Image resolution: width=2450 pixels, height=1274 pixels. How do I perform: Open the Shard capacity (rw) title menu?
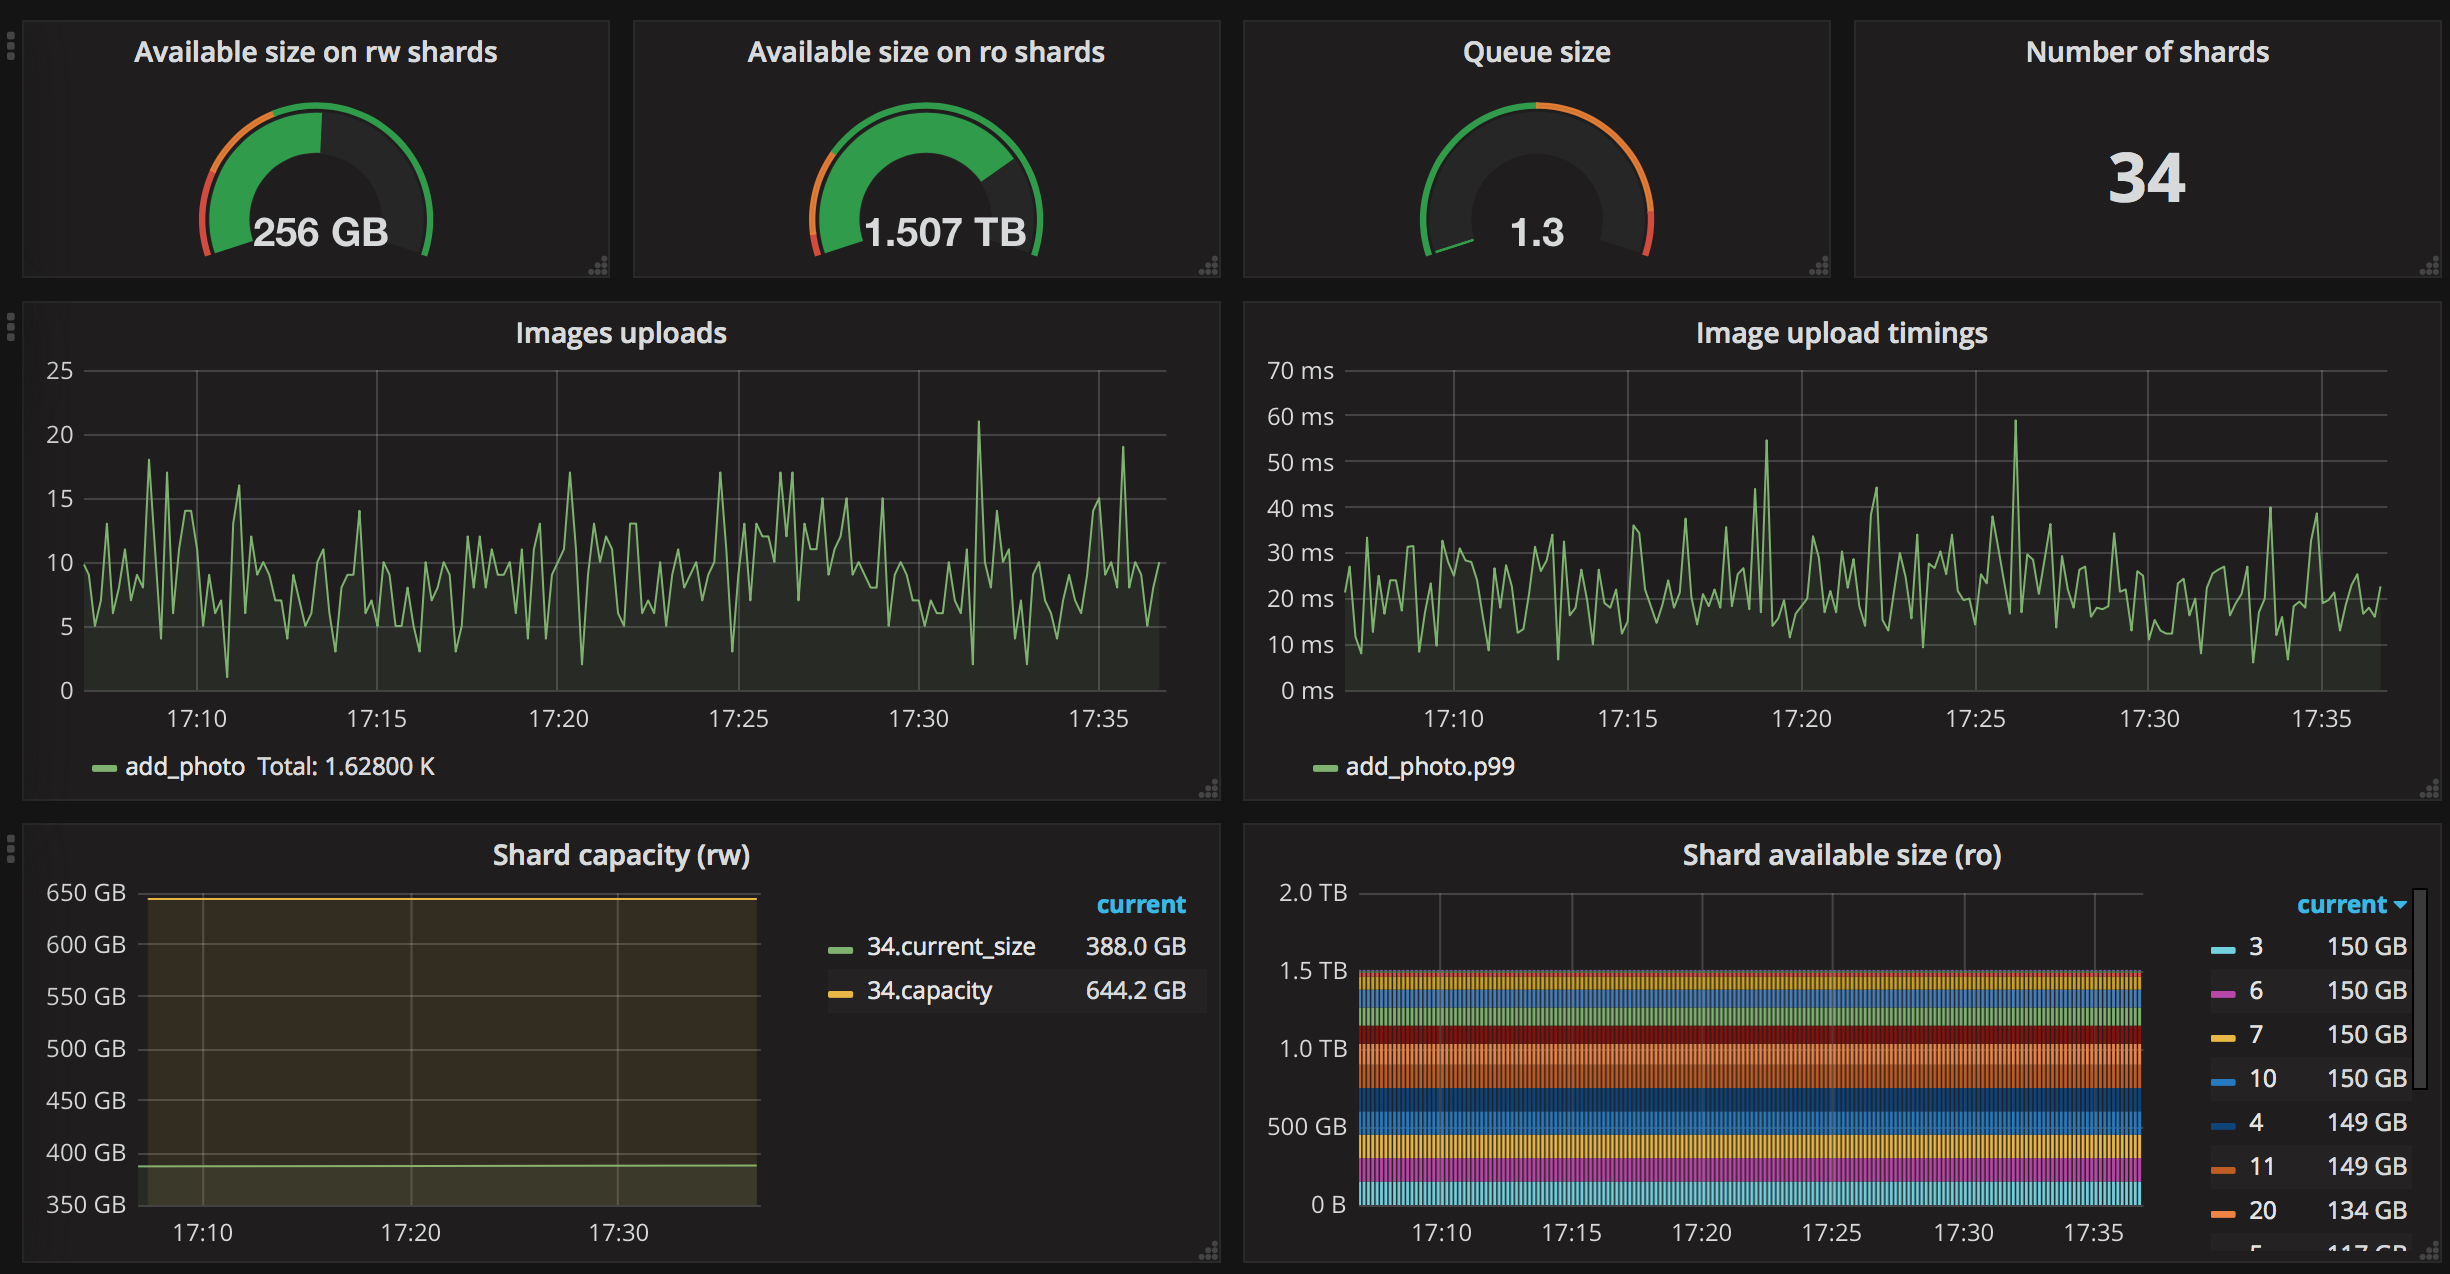coord(621,855)
